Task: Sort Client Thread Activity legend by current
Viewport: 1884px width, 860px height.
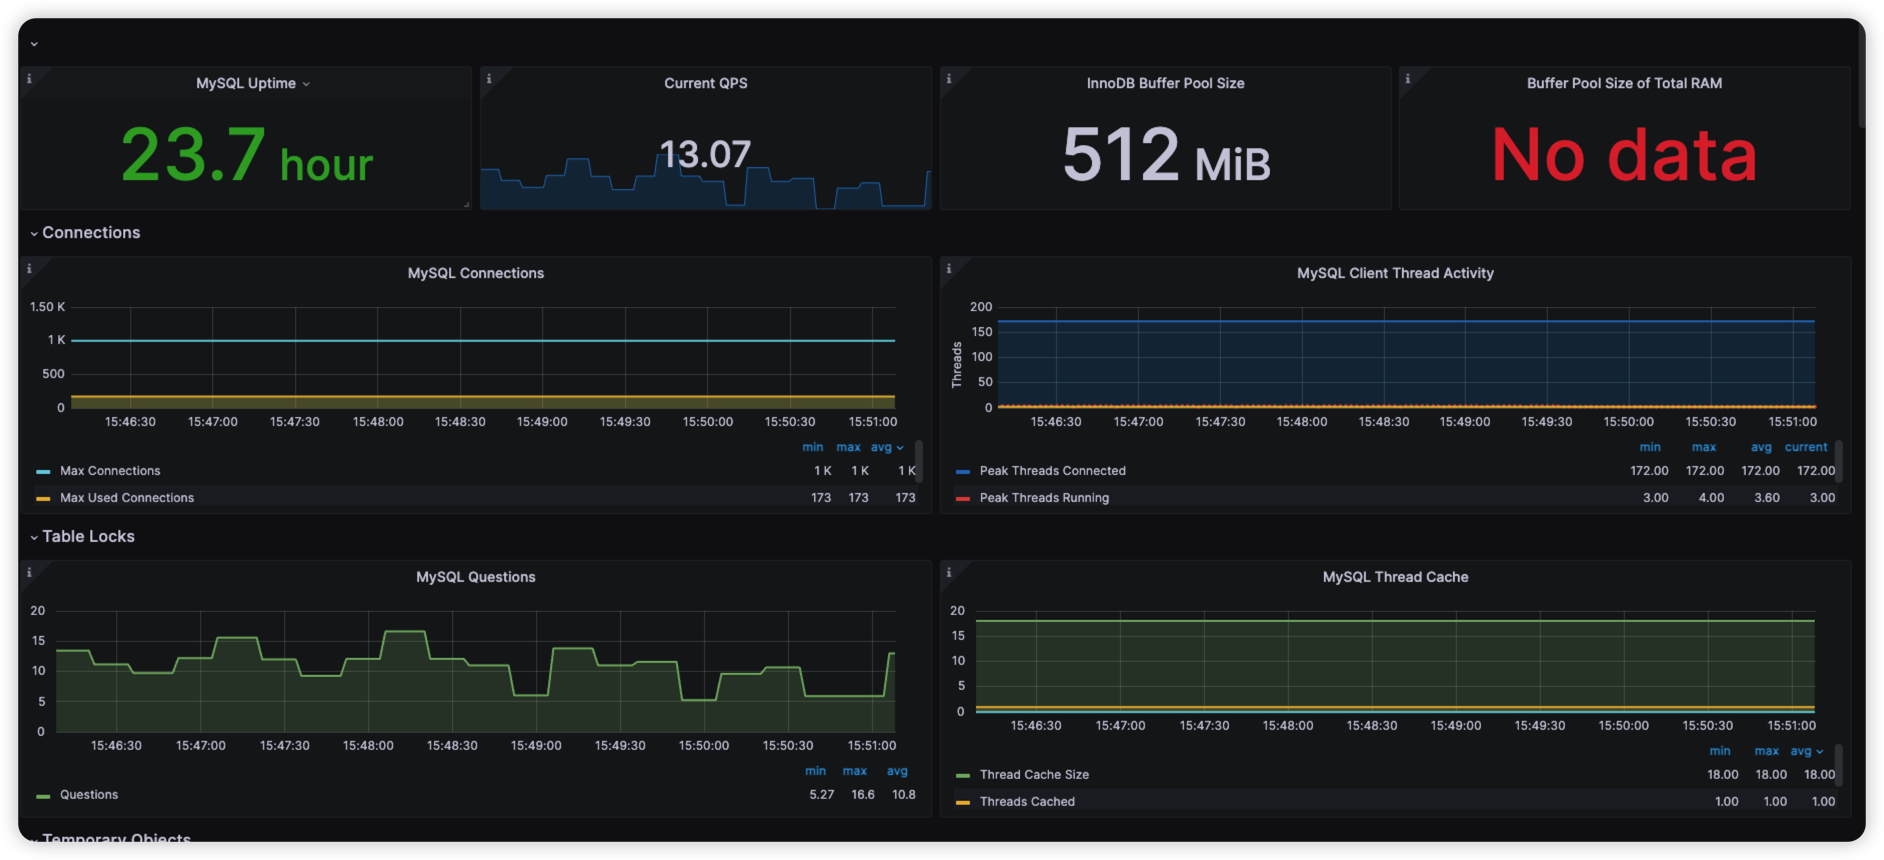Action: (x=1806, y=447)
